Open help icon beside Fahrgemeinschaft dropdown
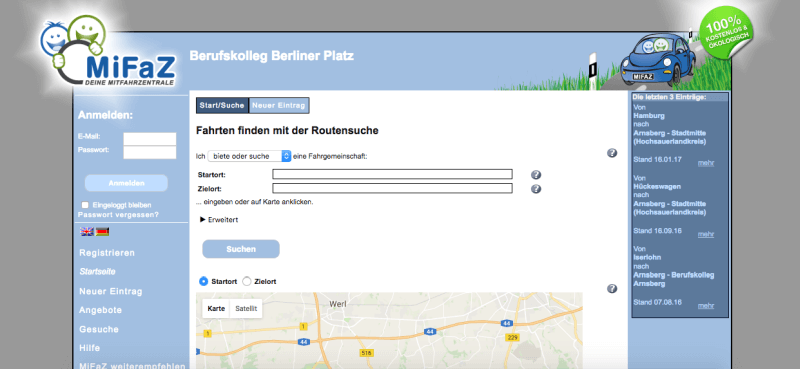Screen dimensions: 800x369 click(x=612, y=153)
